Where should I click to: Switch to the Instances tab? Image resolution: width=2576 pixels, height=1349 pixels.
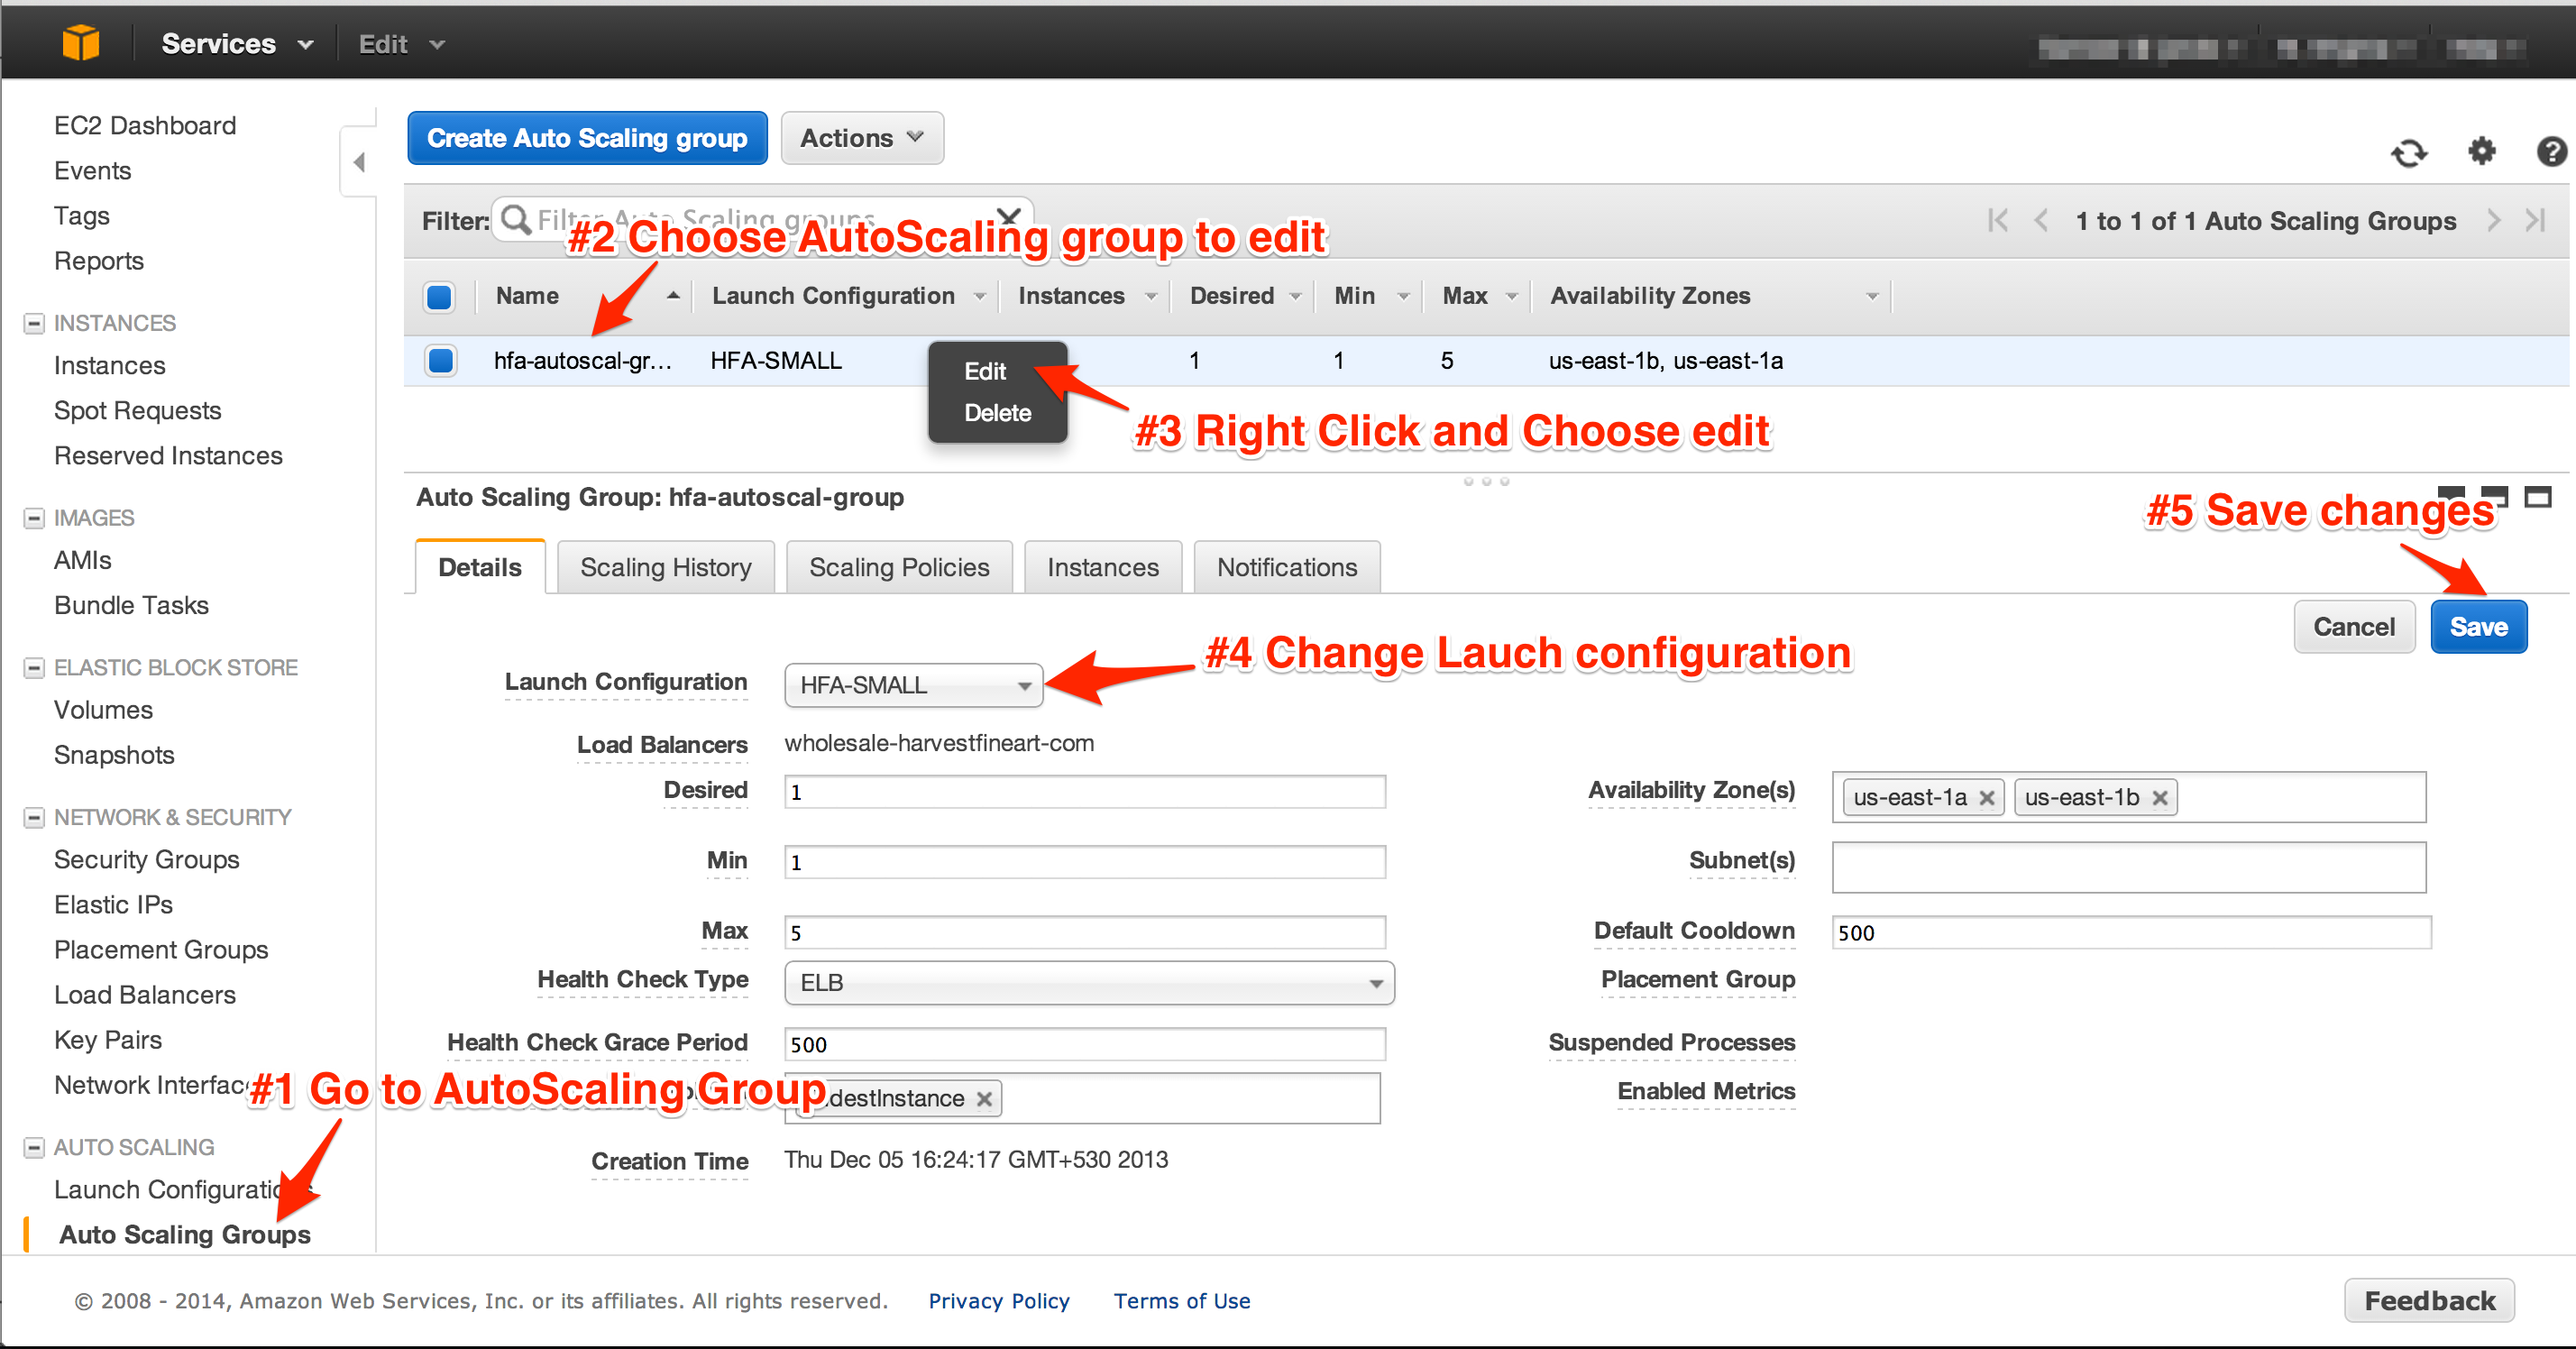click(x=1103, y=567)
